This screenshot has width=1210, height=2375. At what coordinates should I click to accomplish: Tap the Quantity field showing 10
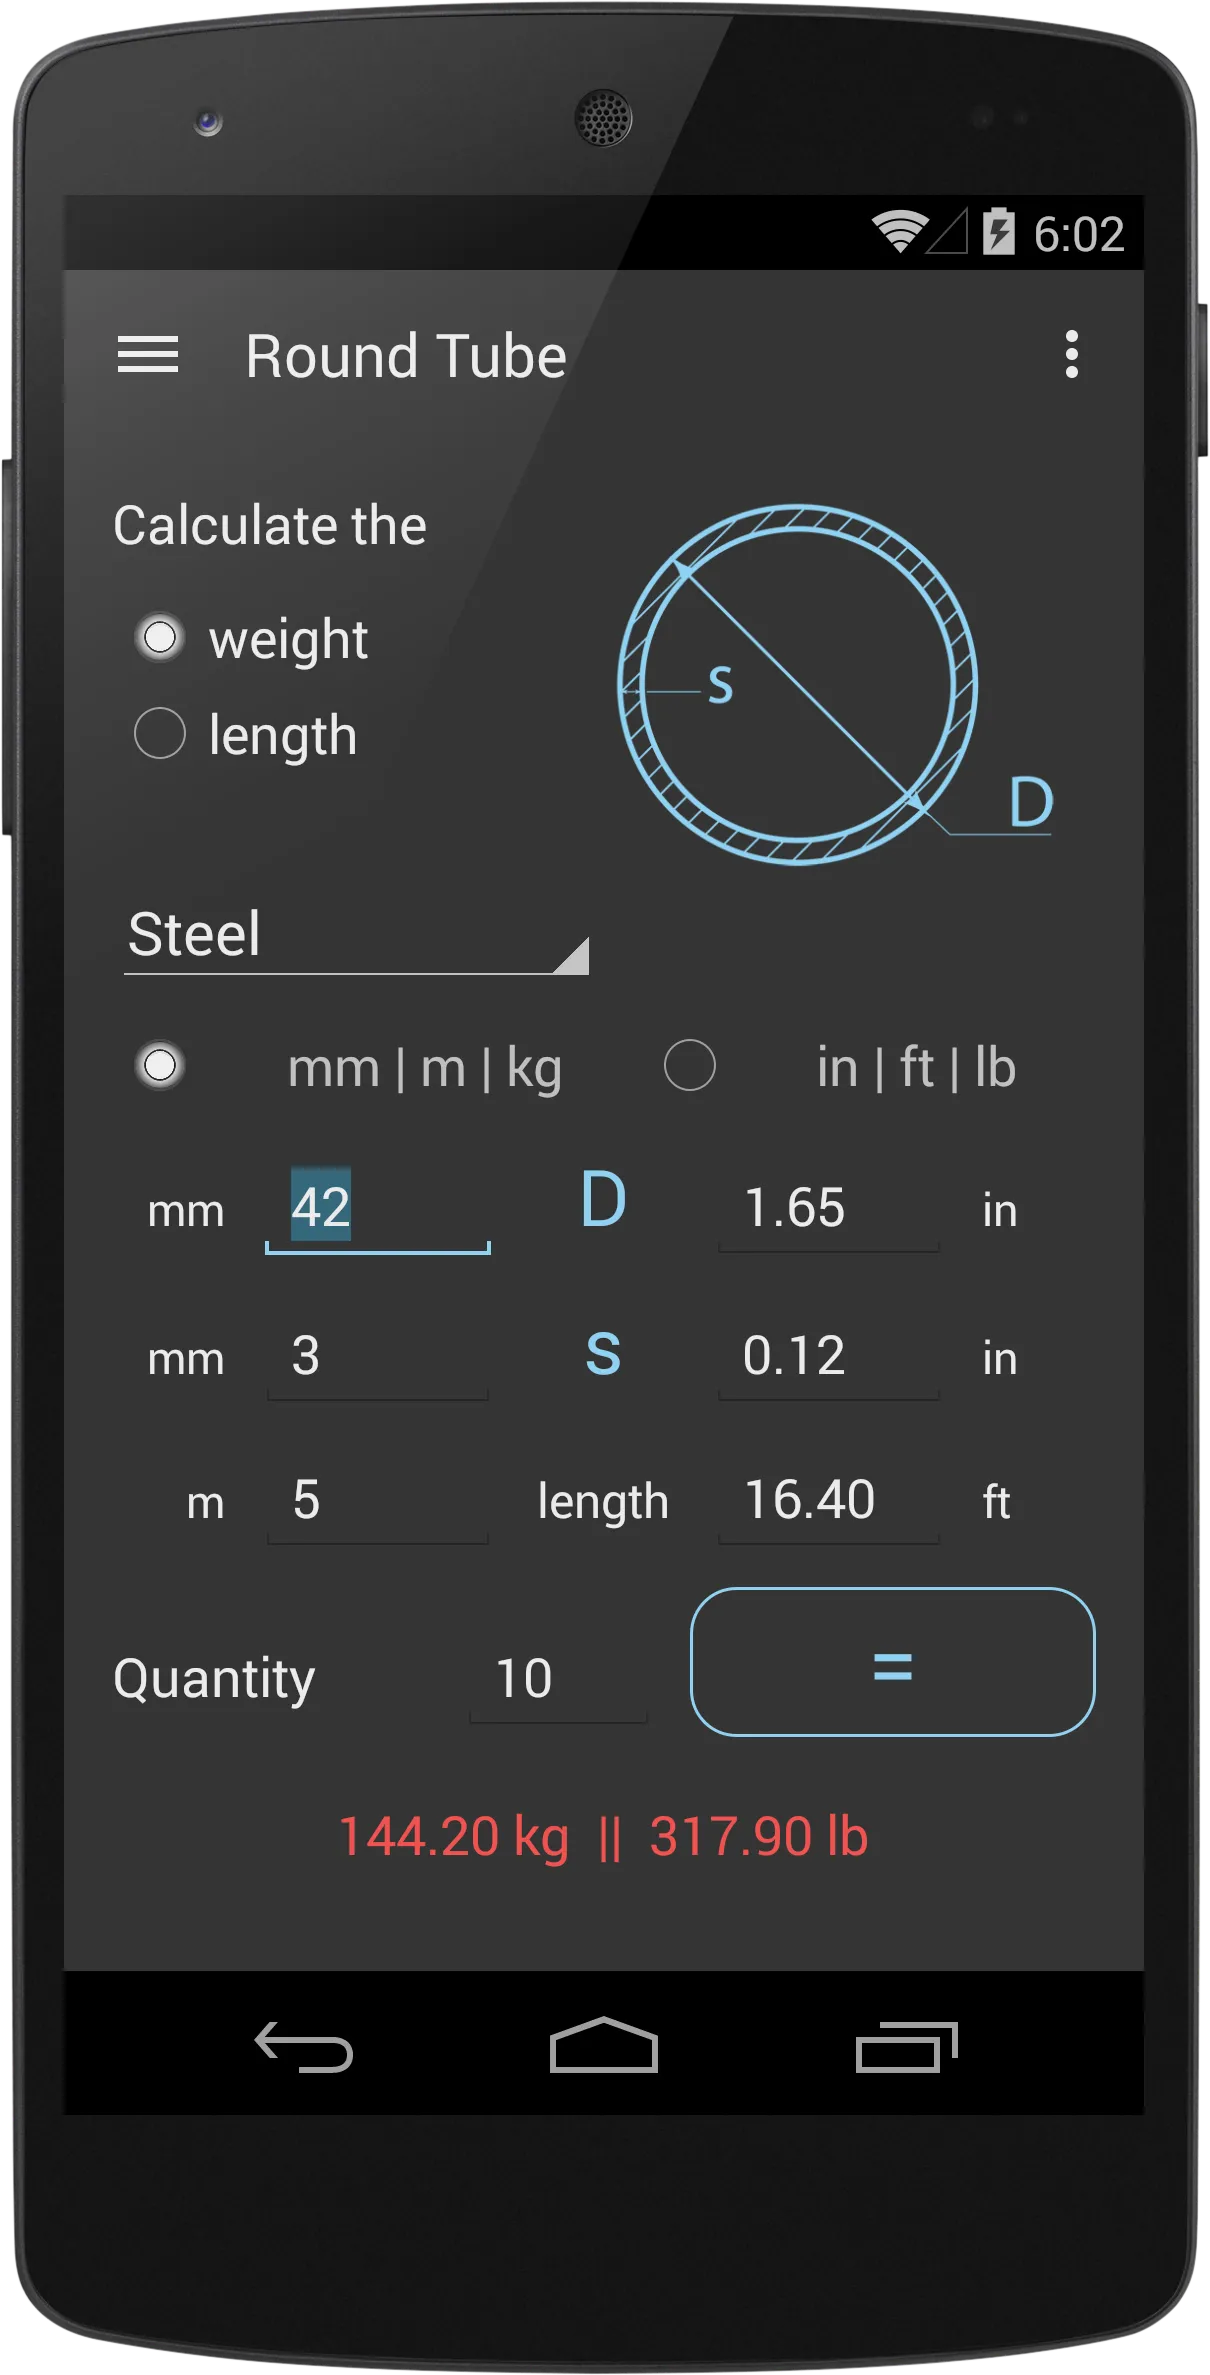(x=558, y=1679)
